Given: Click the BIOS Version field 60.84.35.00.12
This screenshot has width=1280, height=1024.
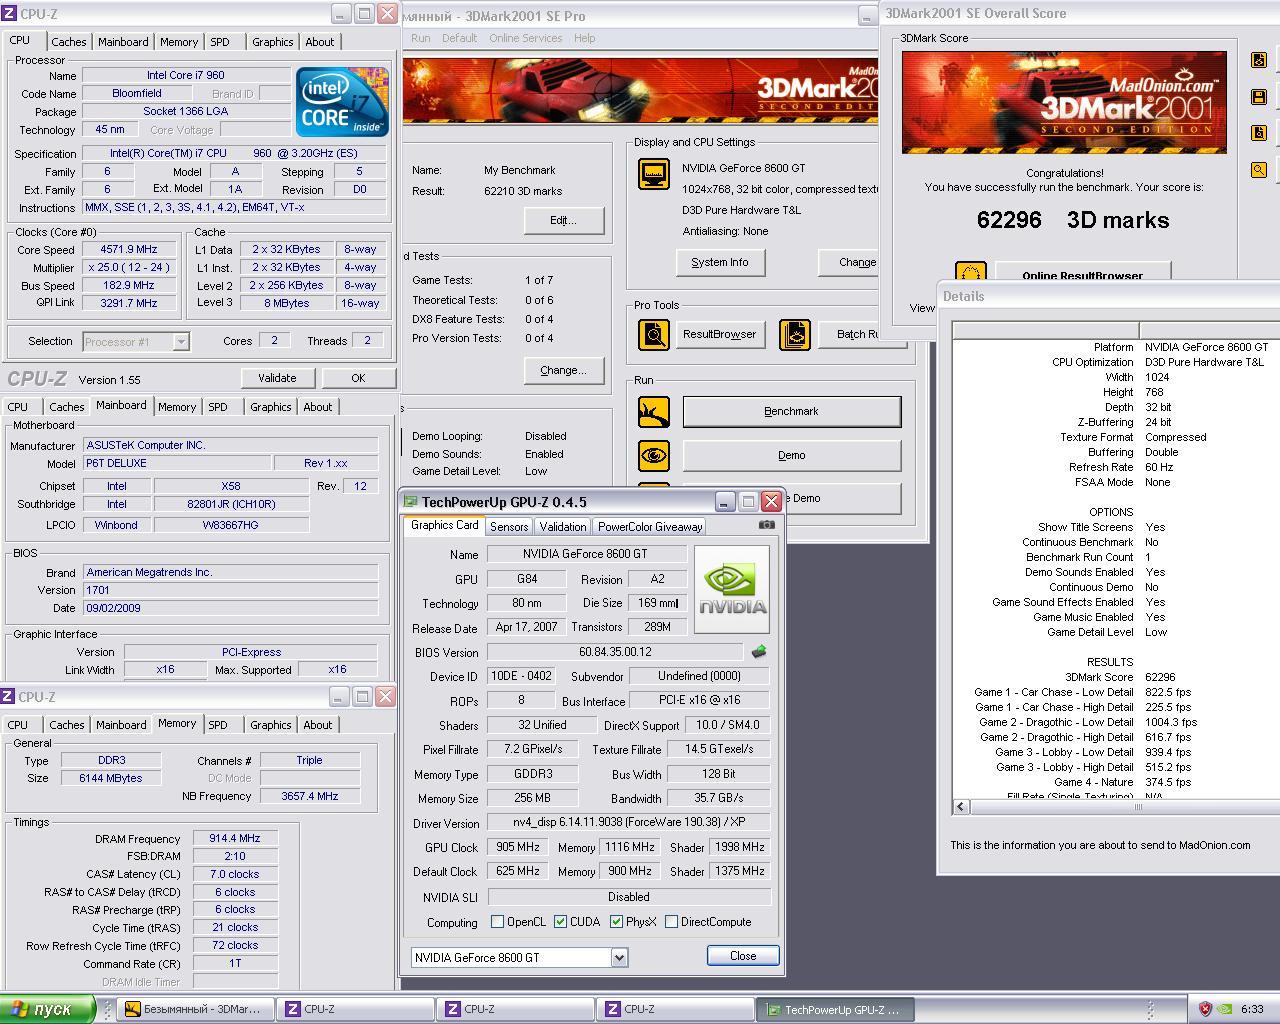Looking at the screenshot, I should click(x=615, y=652).
